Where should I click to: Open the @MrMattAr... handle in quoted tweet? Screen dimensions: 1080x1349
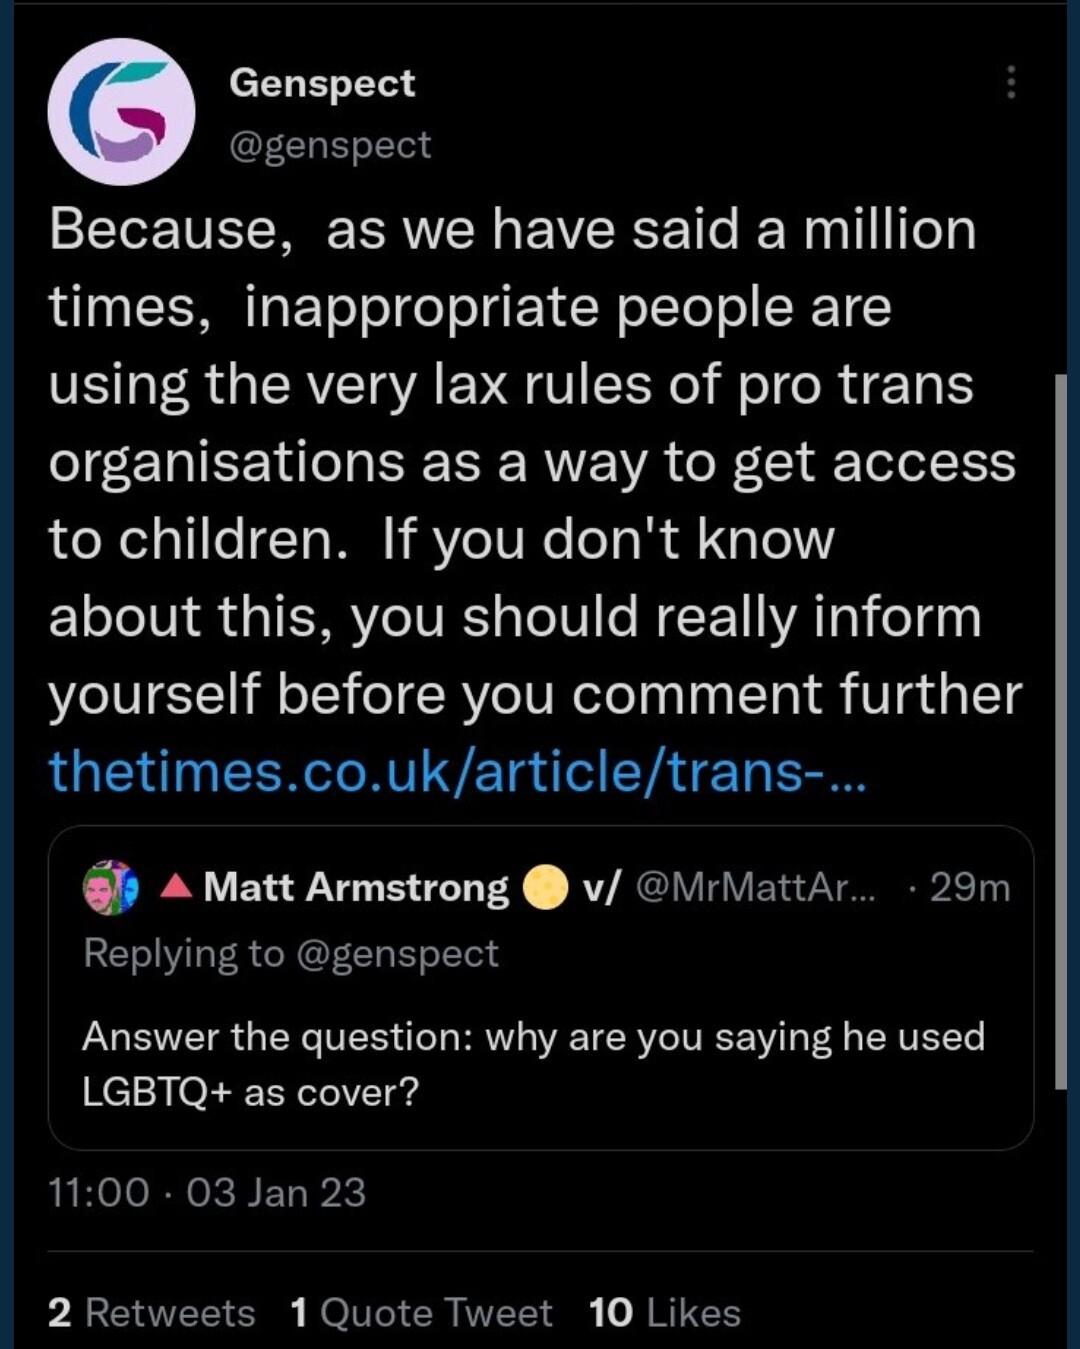pyautogui.click(x=755, y=887)
